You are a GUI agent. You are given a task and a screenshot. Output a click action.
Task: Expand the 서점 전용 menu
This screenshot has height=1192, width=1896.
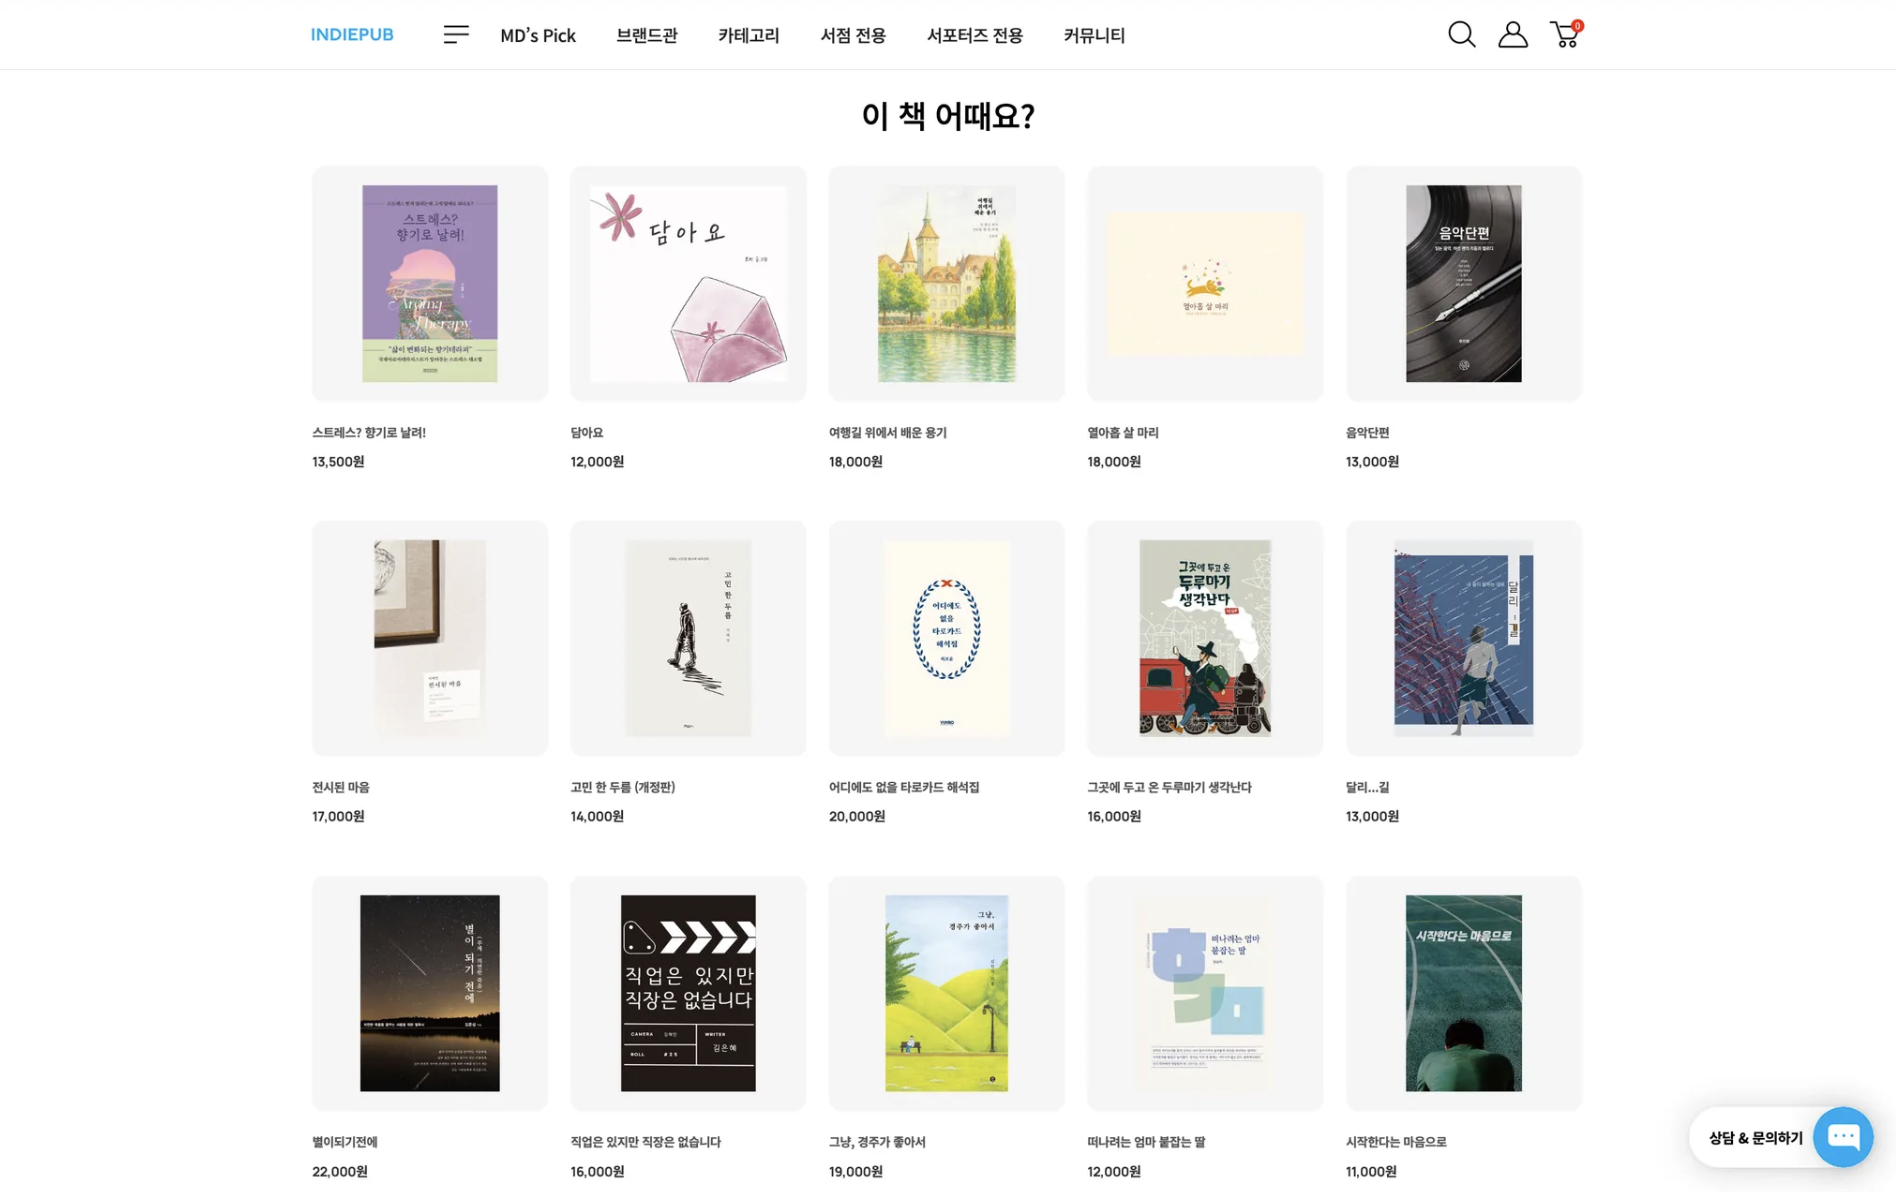point(853,35)
